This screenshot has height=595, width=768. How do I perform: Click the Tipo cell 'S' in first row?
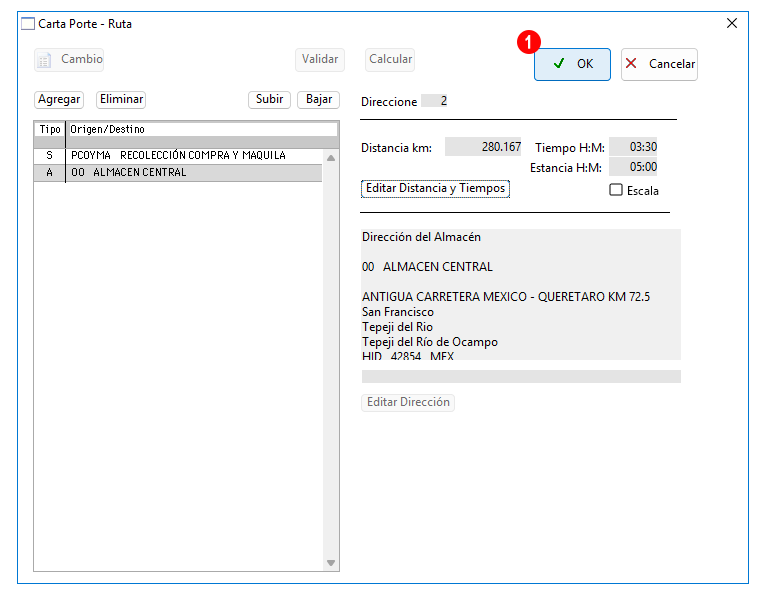[x=49, y=156]
